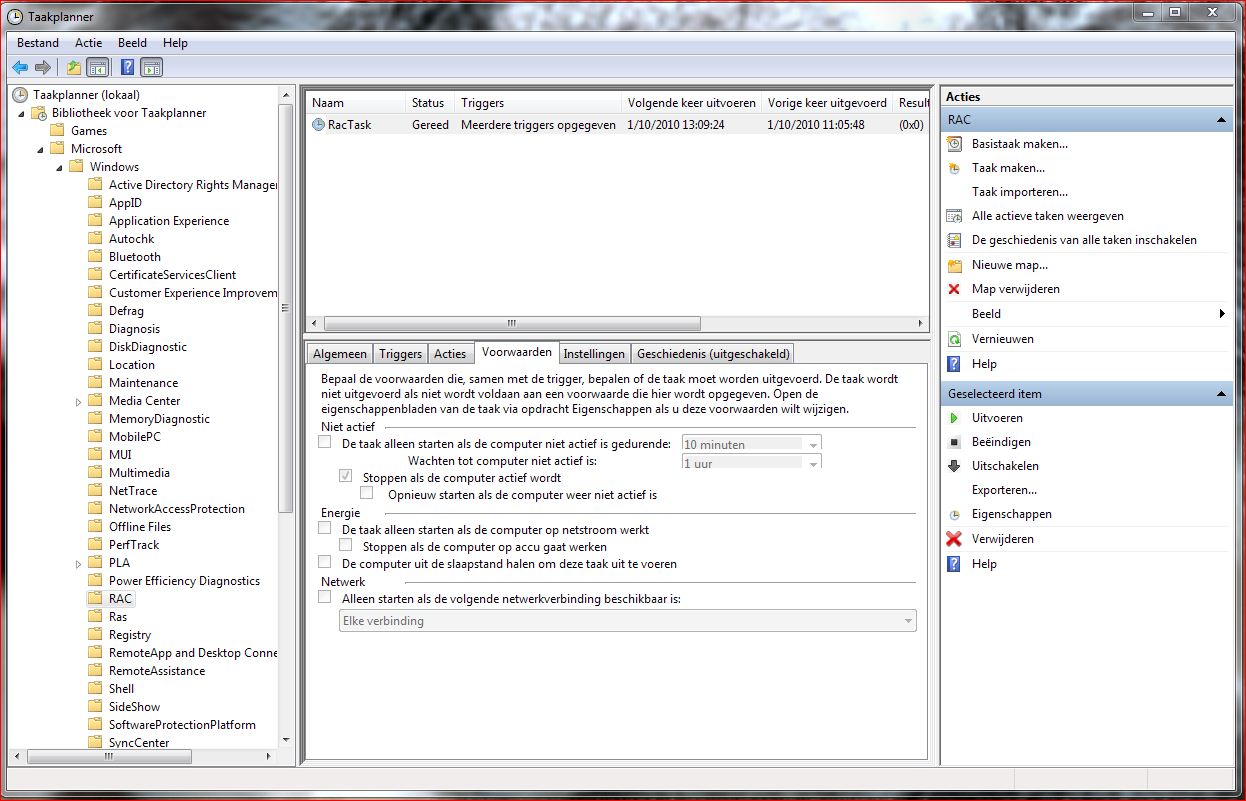Enable waking computer from slaapstand checkbox

(324, 563)
